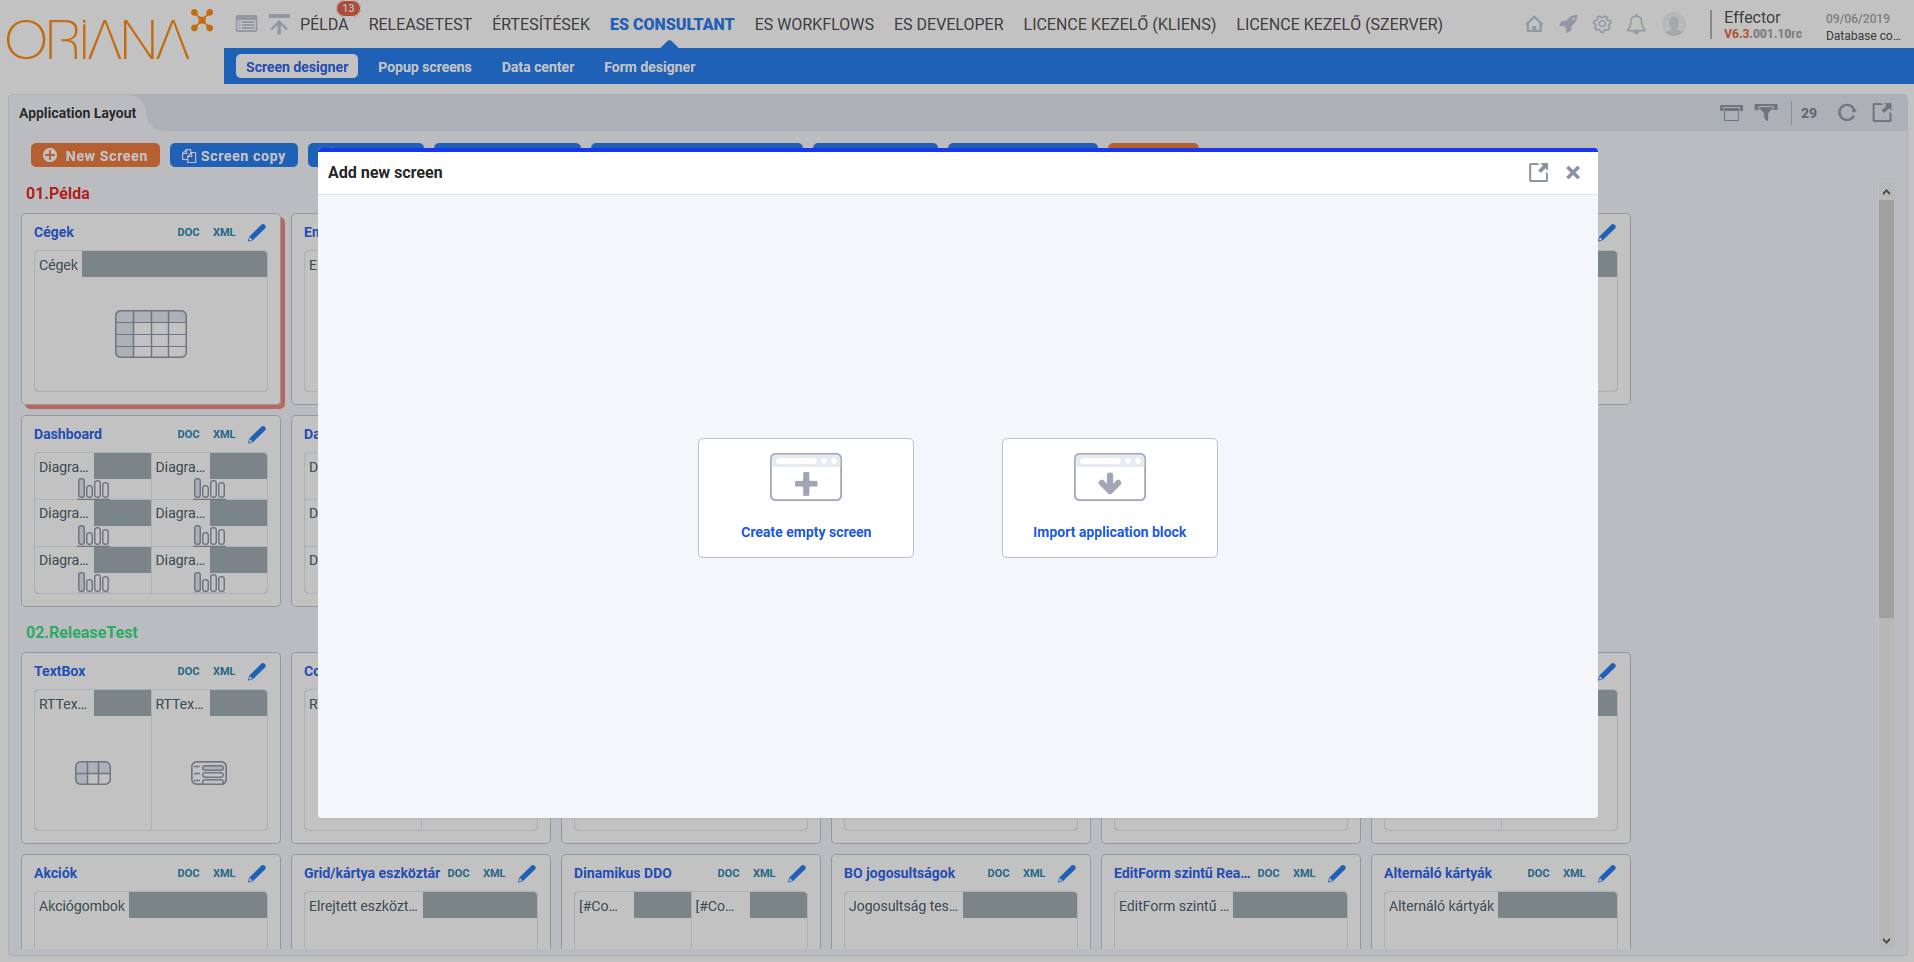This screenshot has height=962, width=1914.
Task: Open the XML link of the Cégek card
Action: click(224, 232)
